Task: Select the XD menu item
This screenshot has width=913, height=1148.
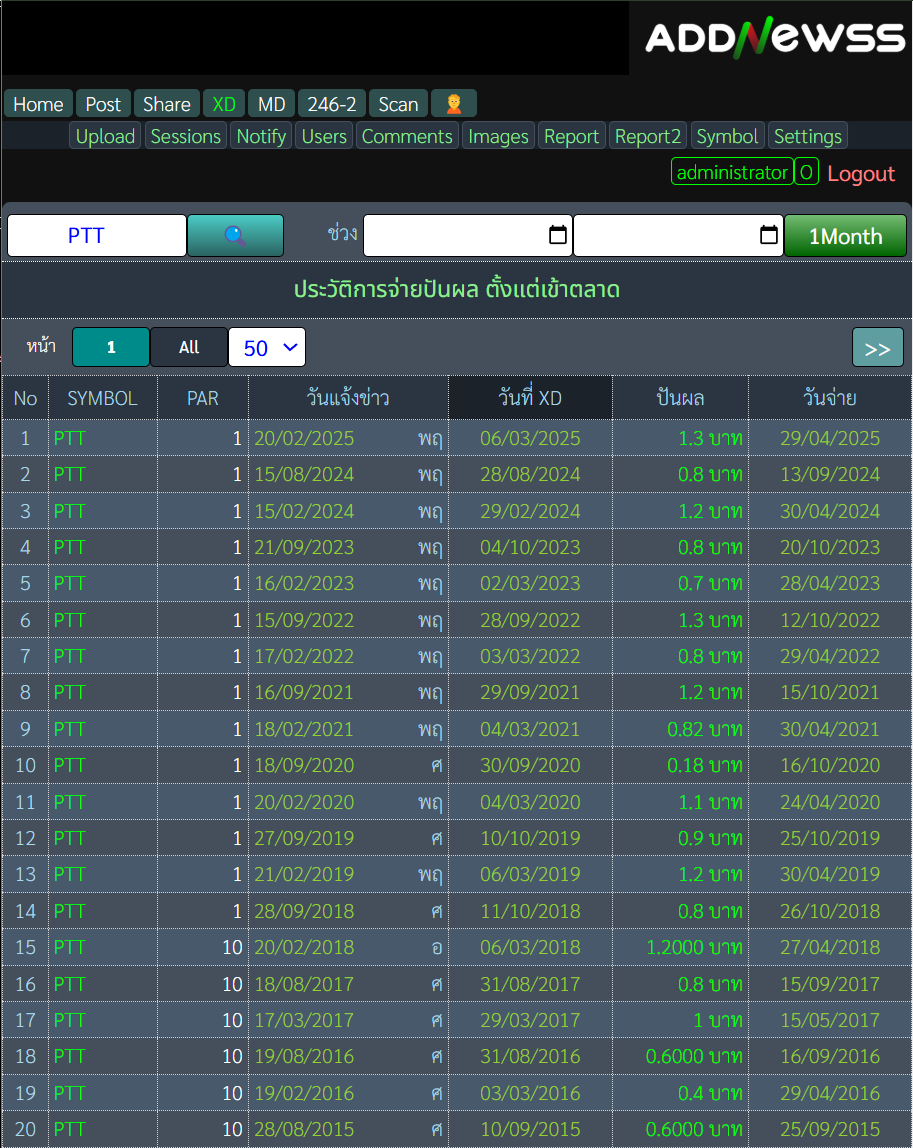Action: click(224, 104)
